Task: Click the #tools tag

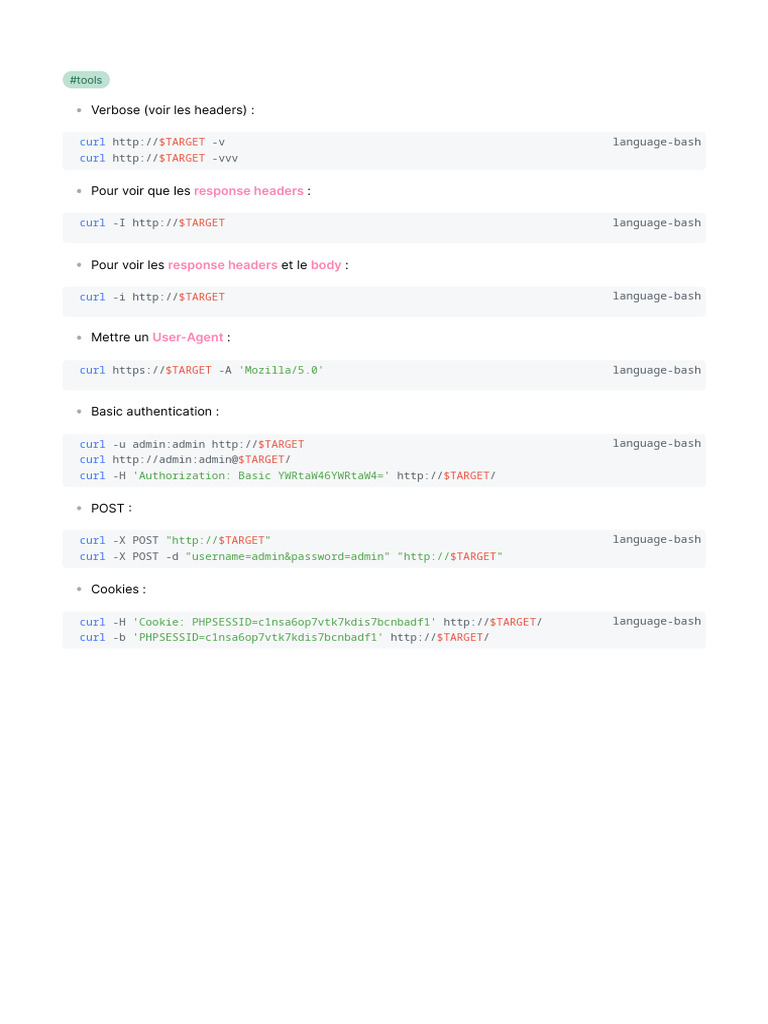Action: coord(86,80)
